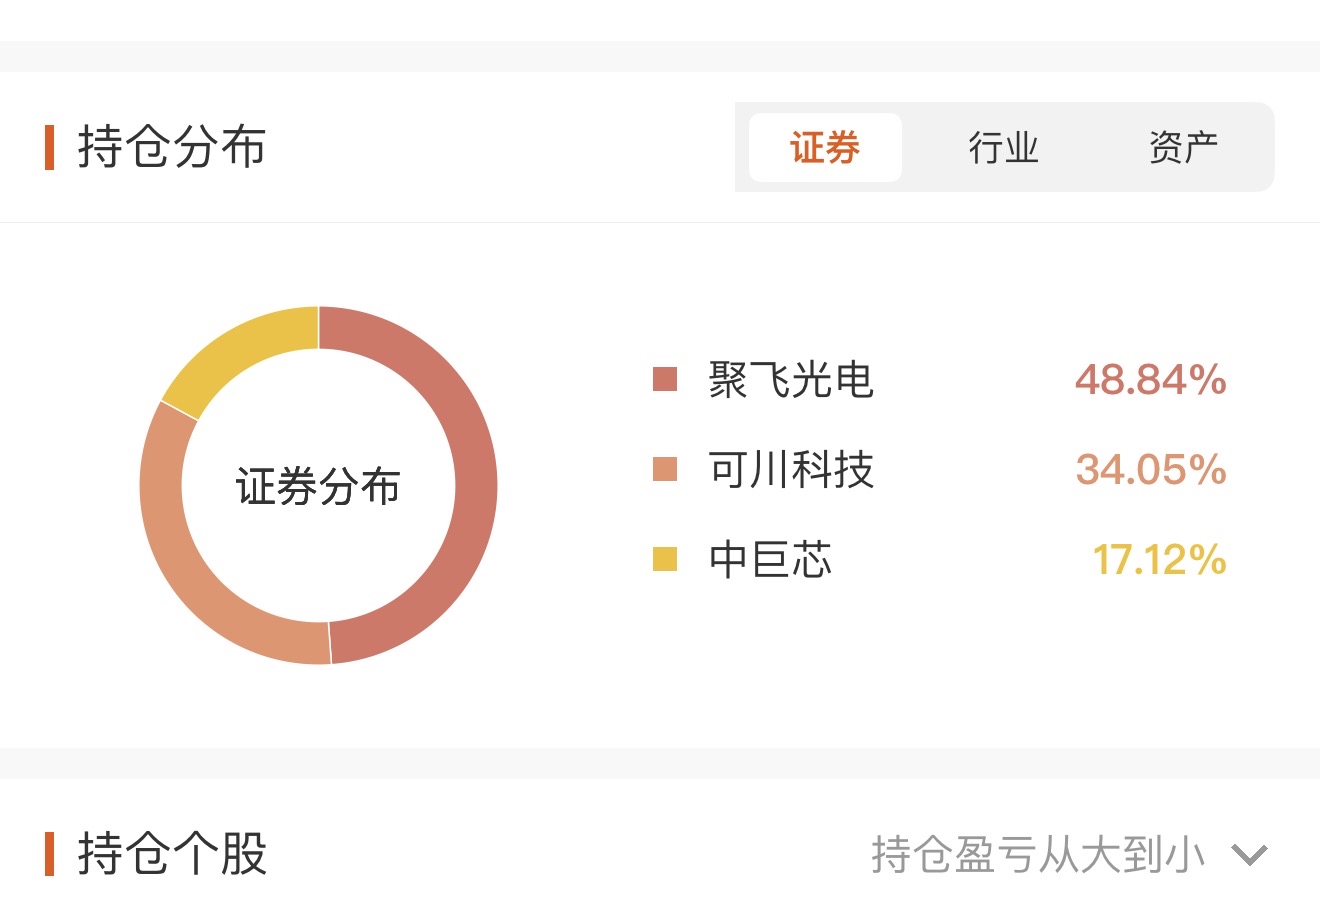Screen dimensions: 1320x908
Task: Tap the 17.12% percentage value
Action: (1159, 559)
